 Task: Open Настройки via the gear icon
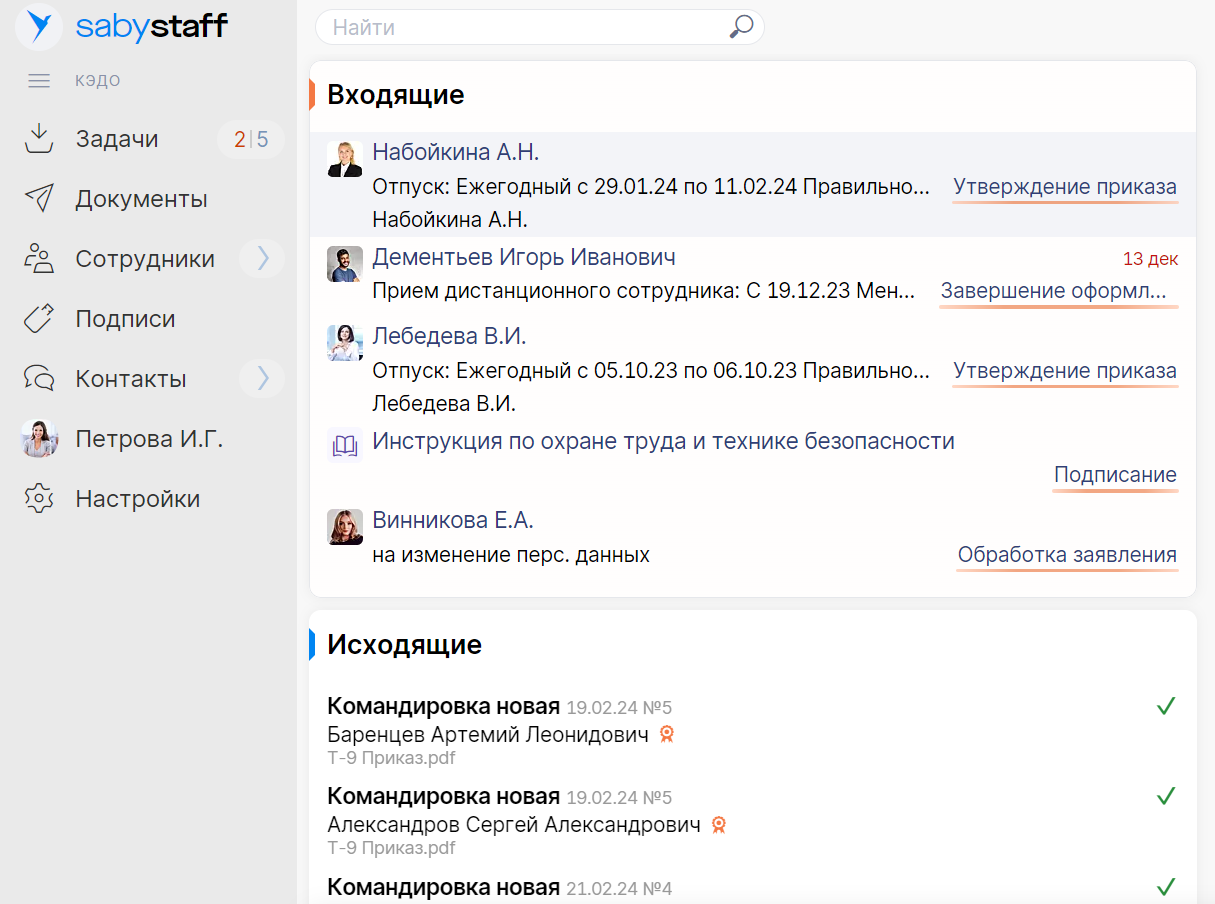(38, 498)
